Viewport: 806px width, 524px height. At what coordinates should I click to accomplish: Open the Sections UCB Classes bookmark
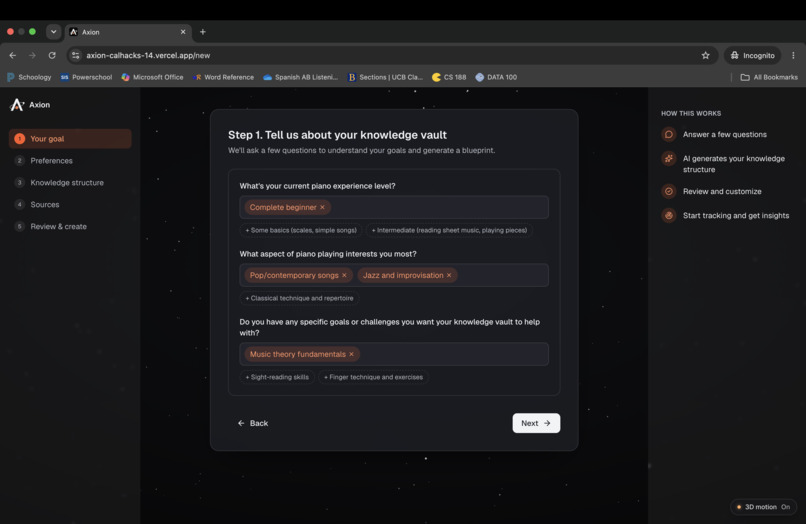pyautogui.click(x=386, y=77)
